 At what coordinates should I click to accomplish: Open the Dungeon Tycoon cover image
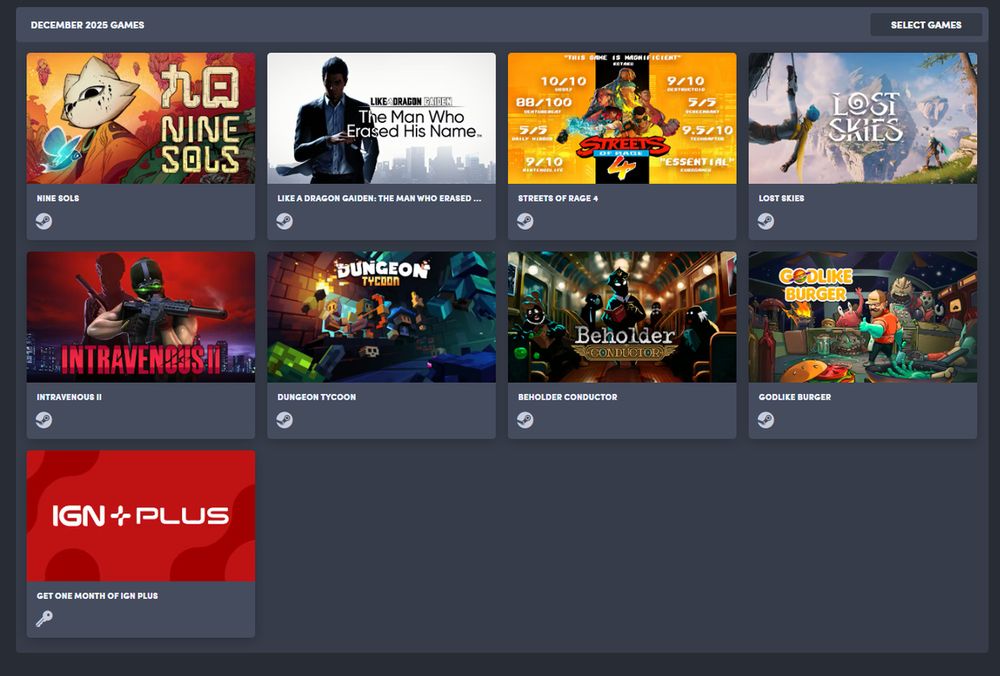point(381,317)
